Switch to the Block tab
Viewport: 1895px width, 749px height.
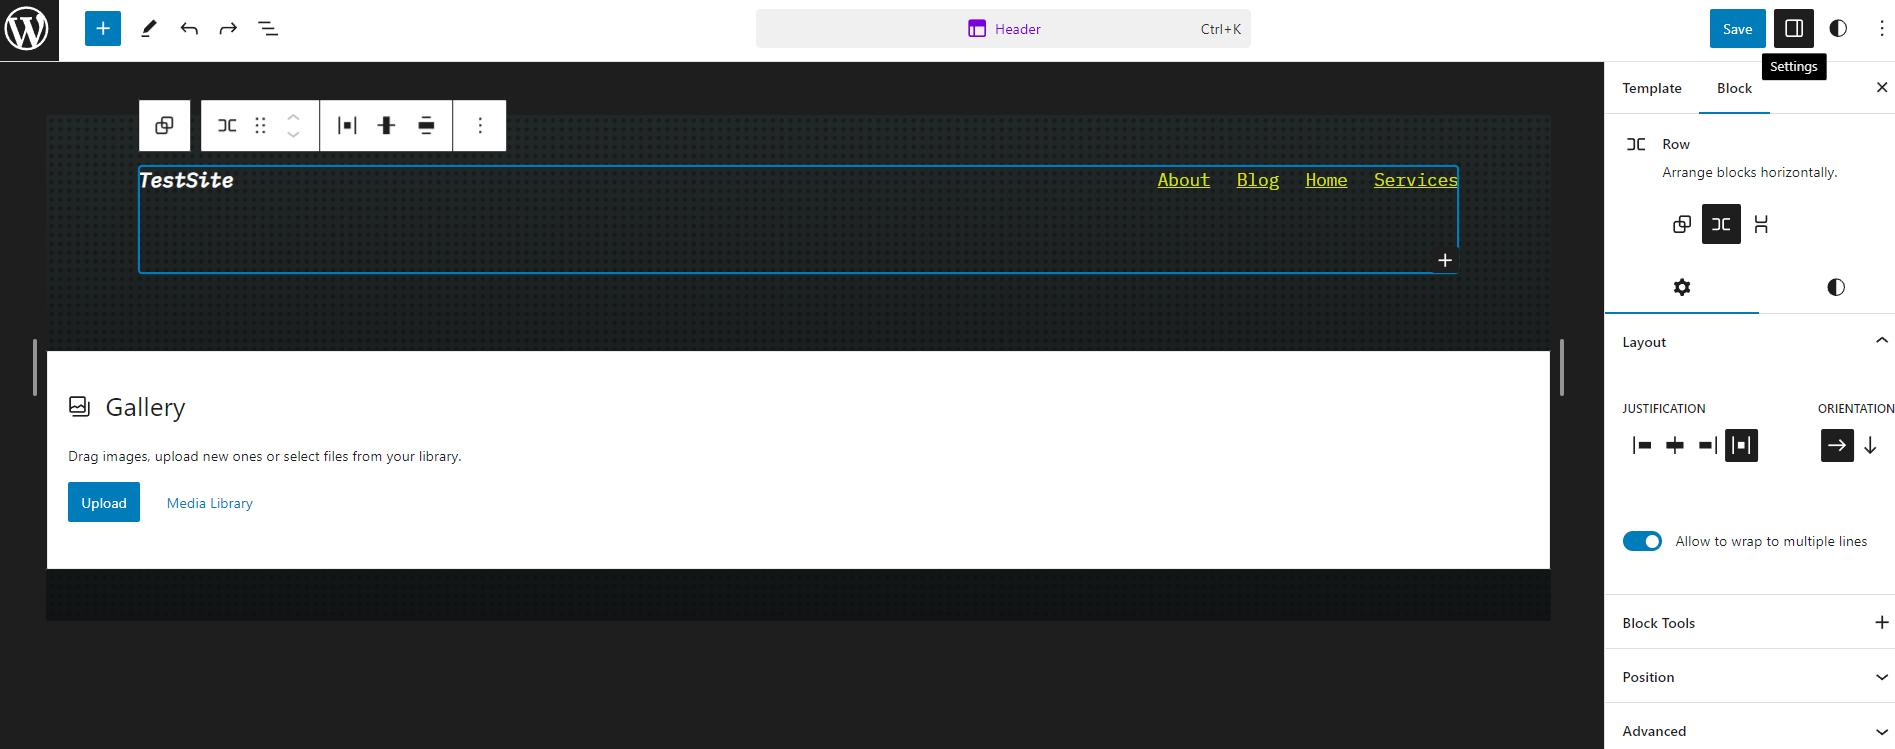click(x=1734, y=88)
